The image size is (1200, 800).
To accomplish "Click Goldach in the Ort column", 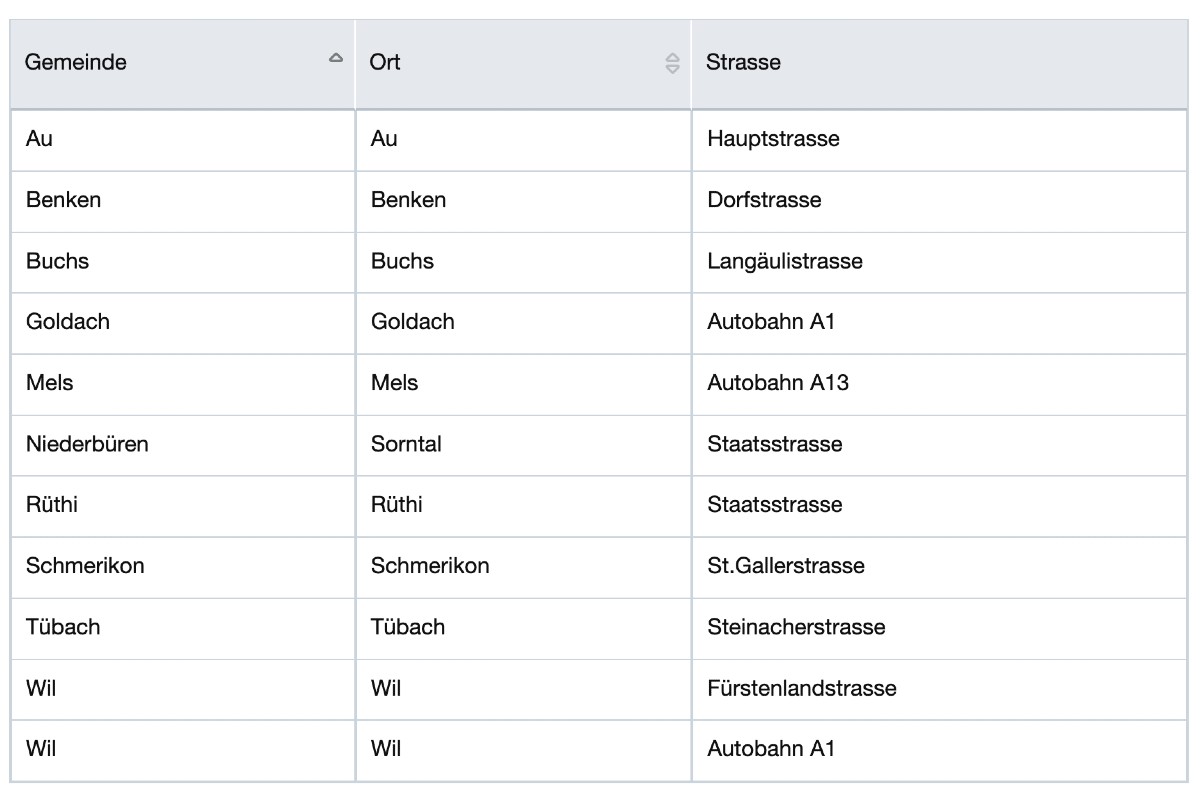I will [x=412, y=322].
